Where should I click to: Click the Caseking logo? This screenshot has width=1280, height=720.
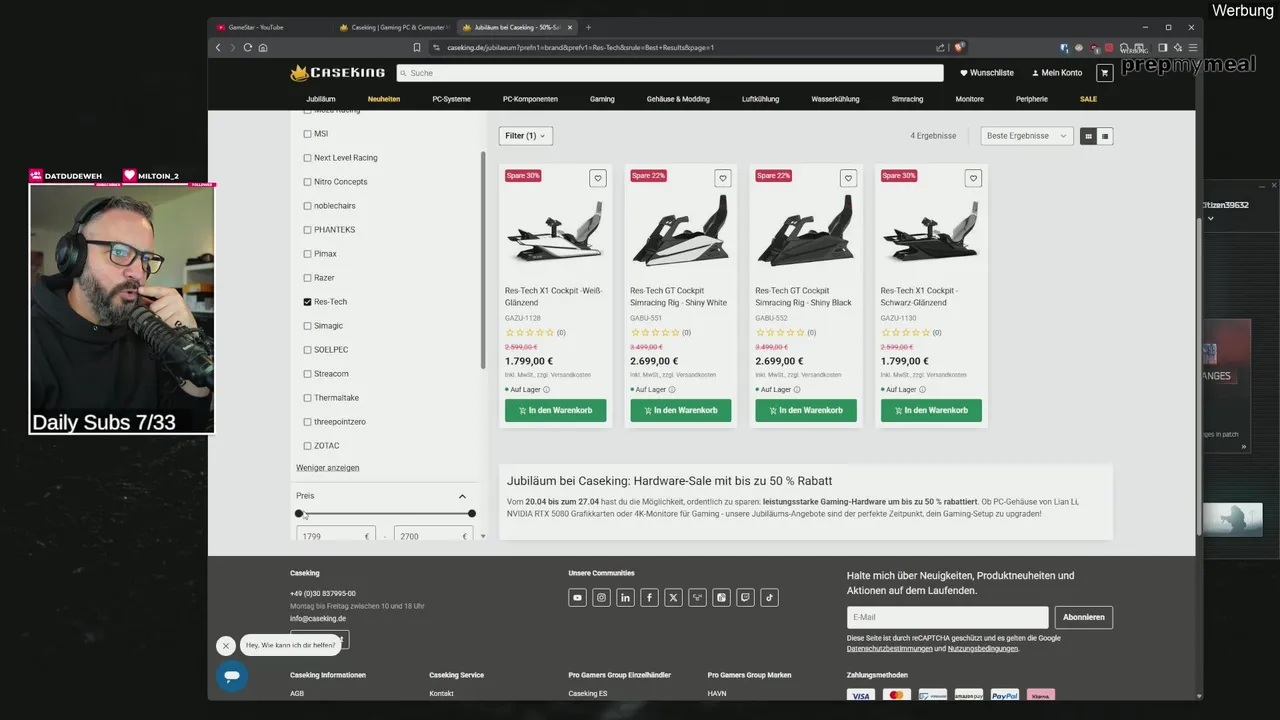[x=338, y=73]
